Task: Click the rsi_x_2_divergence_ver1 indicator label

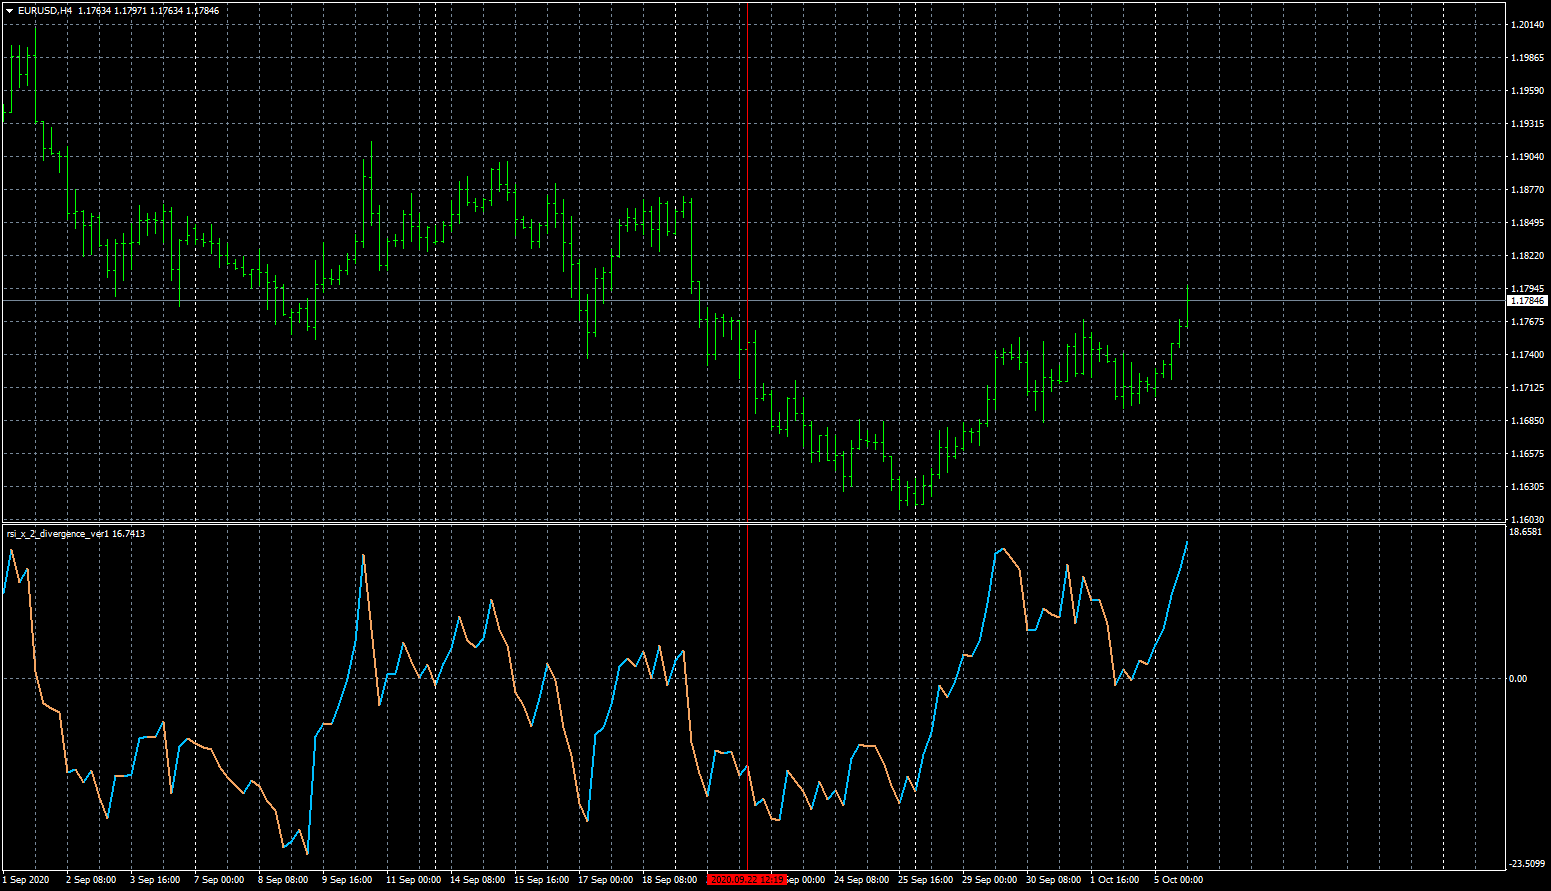Action: pyautogui.click(x=58, y=534)
